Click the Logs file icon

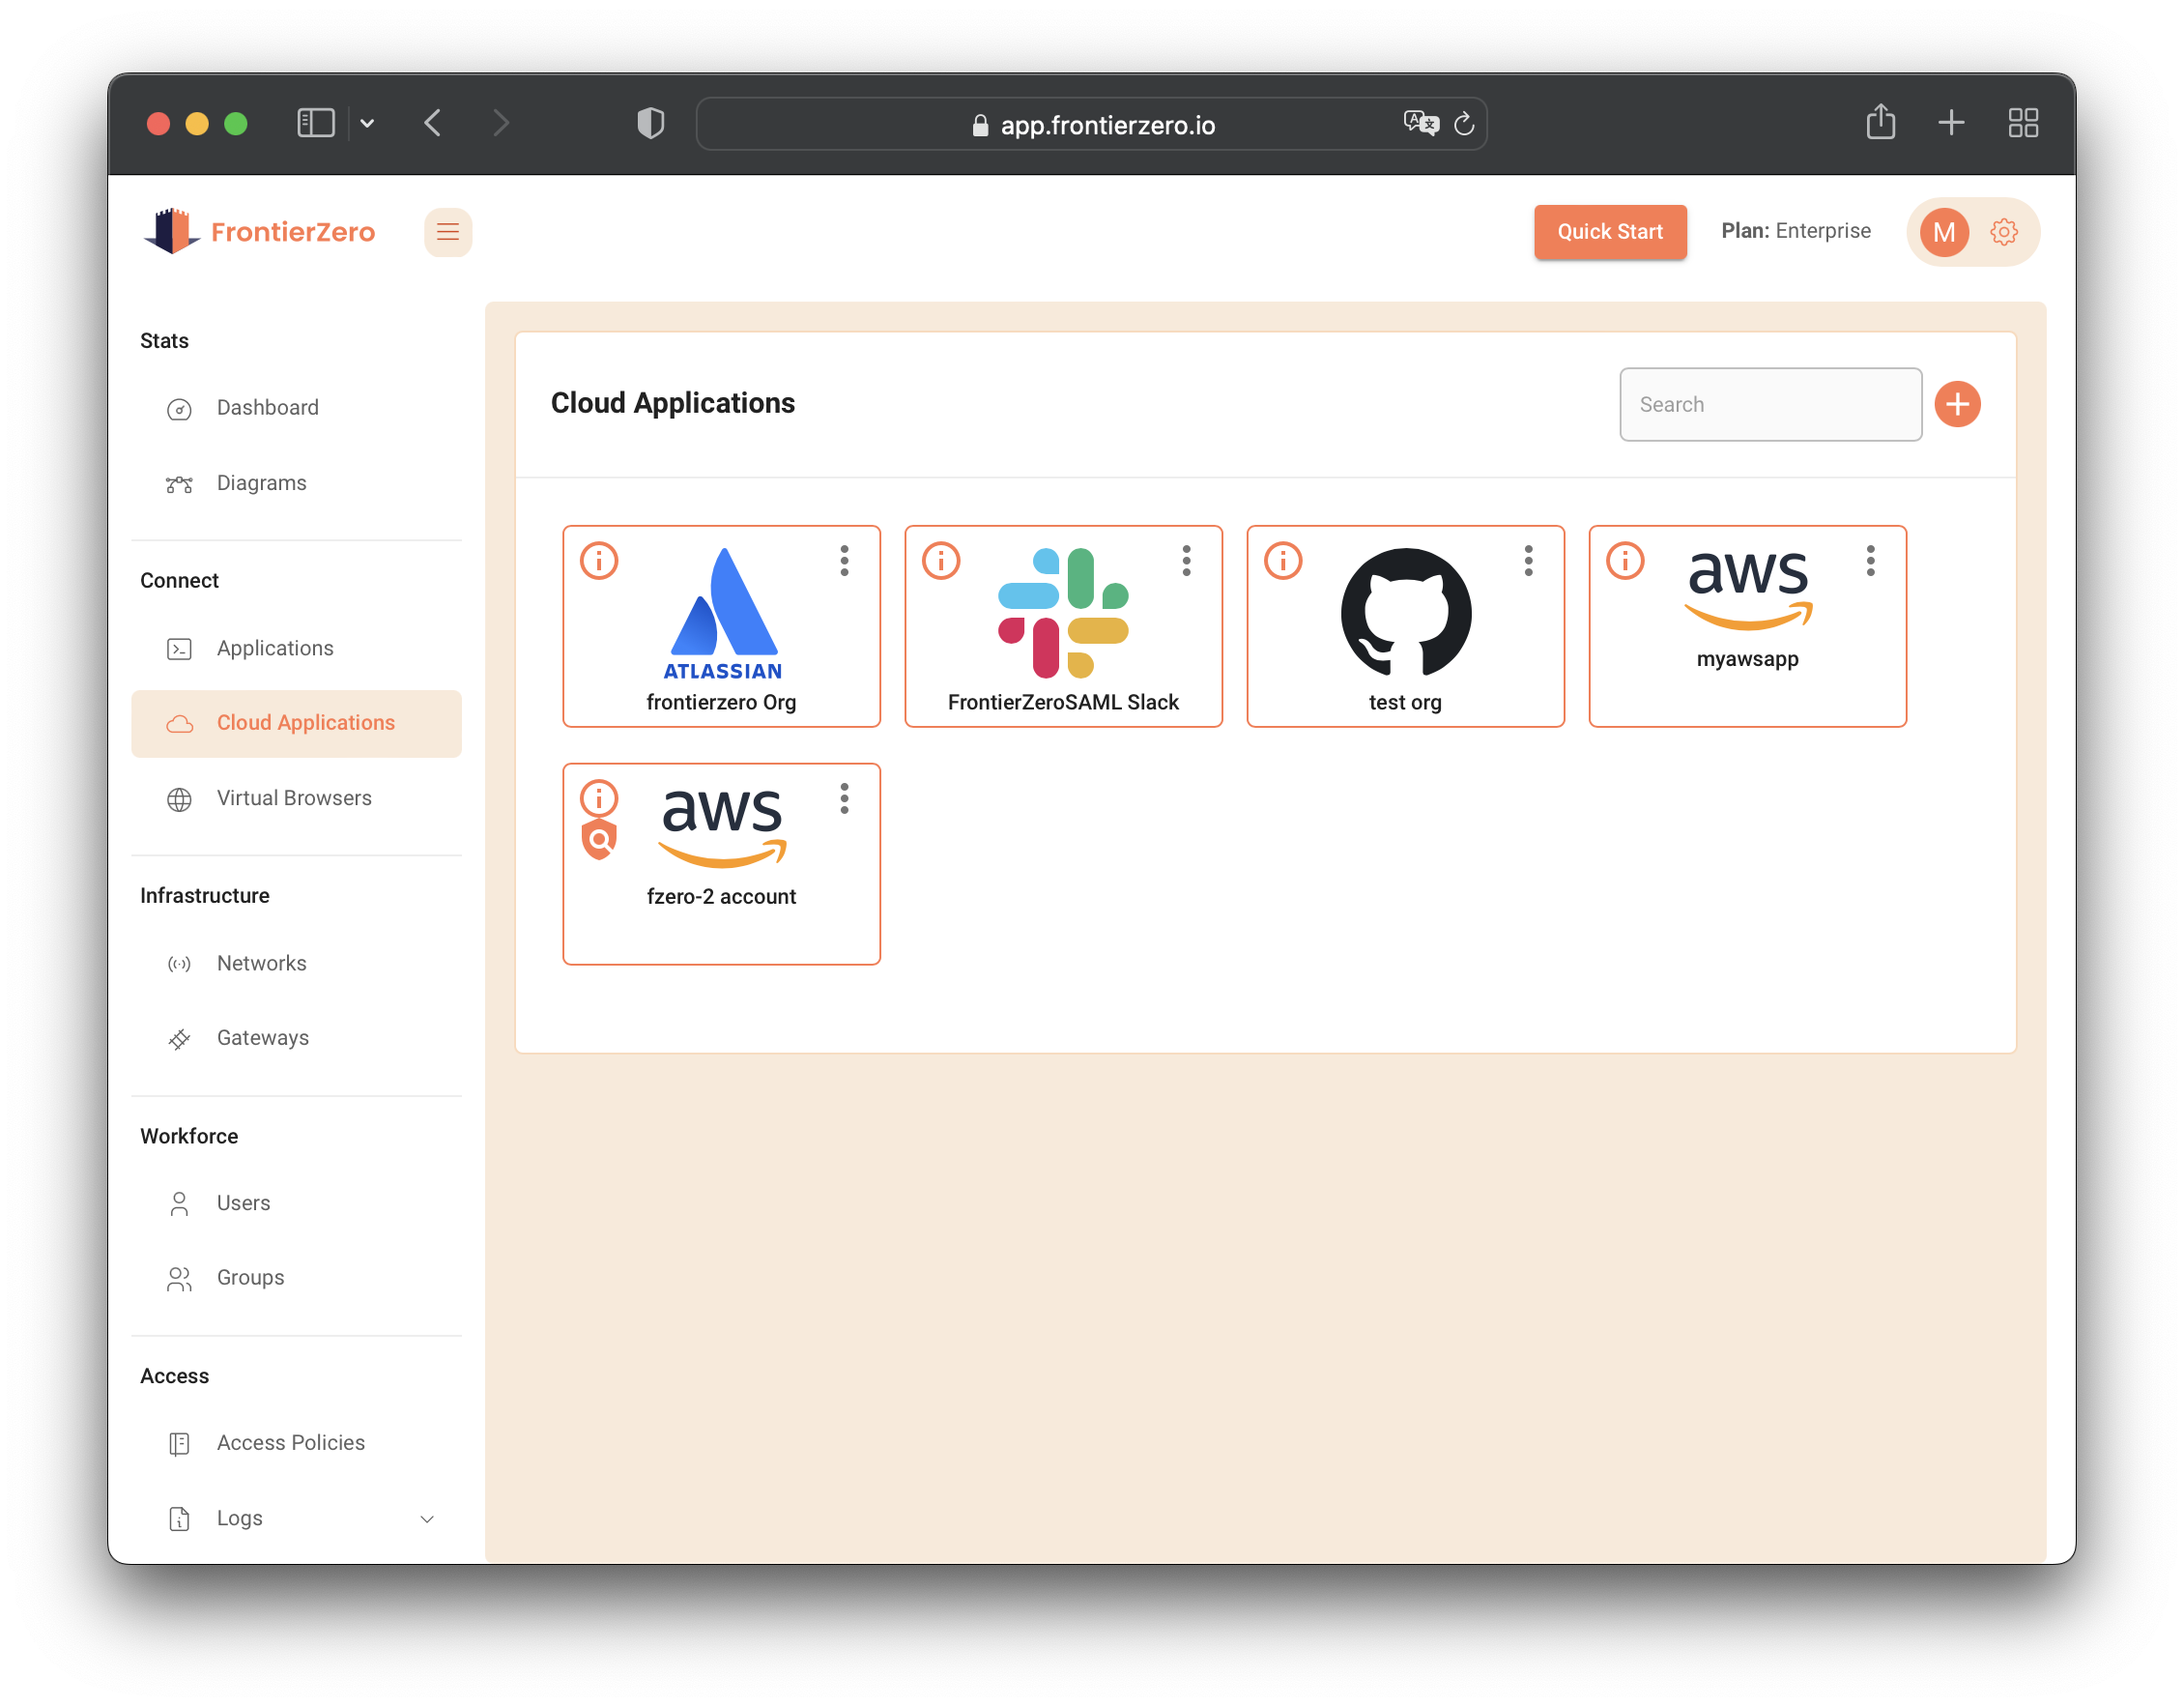[x=179, y=1519]
